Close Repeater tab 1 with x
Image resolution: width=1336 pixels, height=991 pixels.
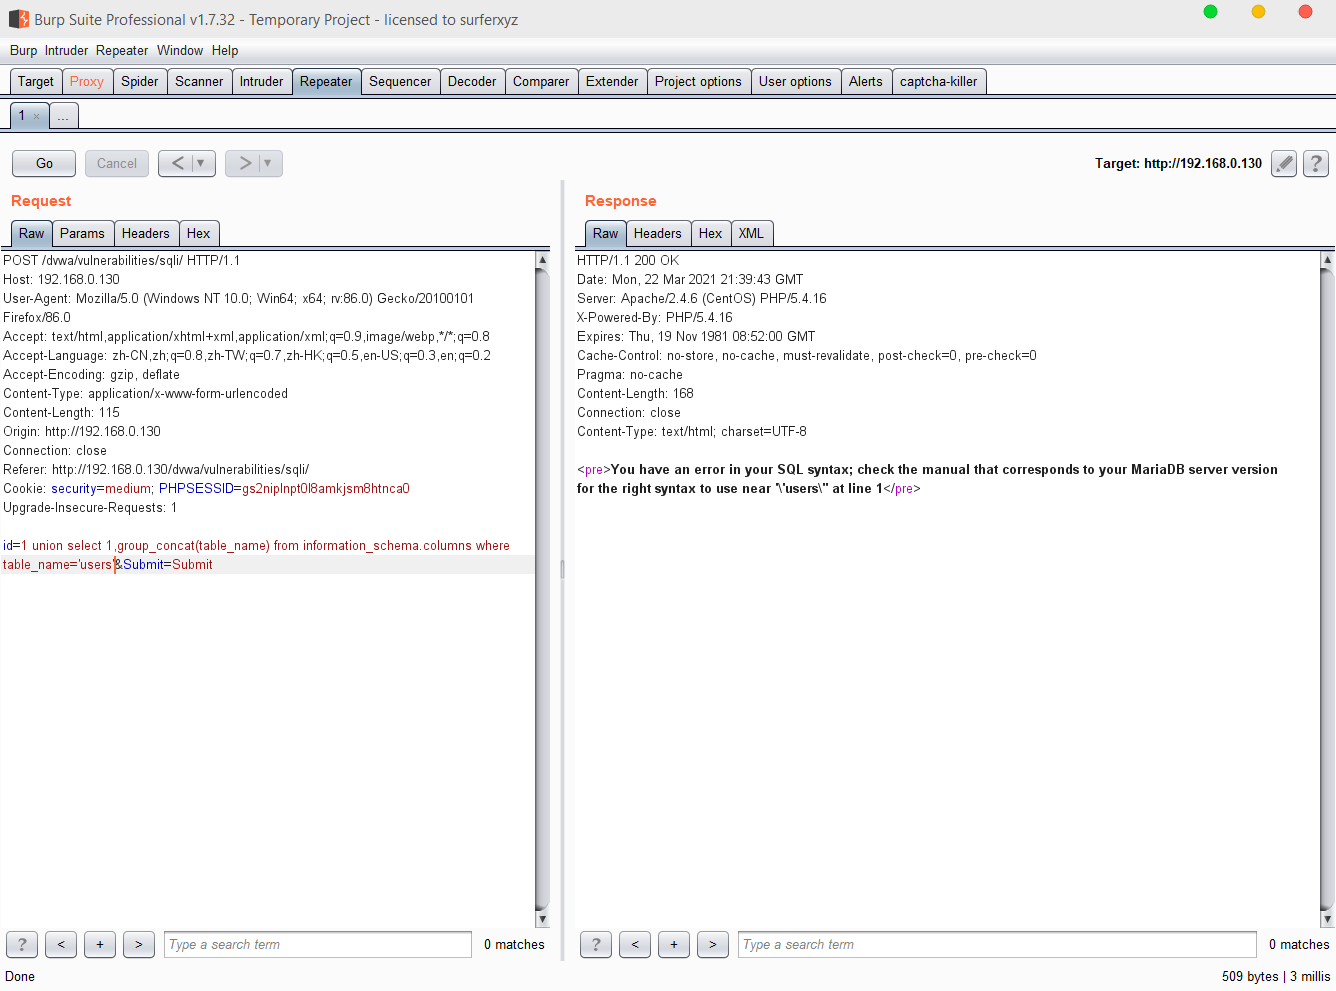tap(37, 116)
